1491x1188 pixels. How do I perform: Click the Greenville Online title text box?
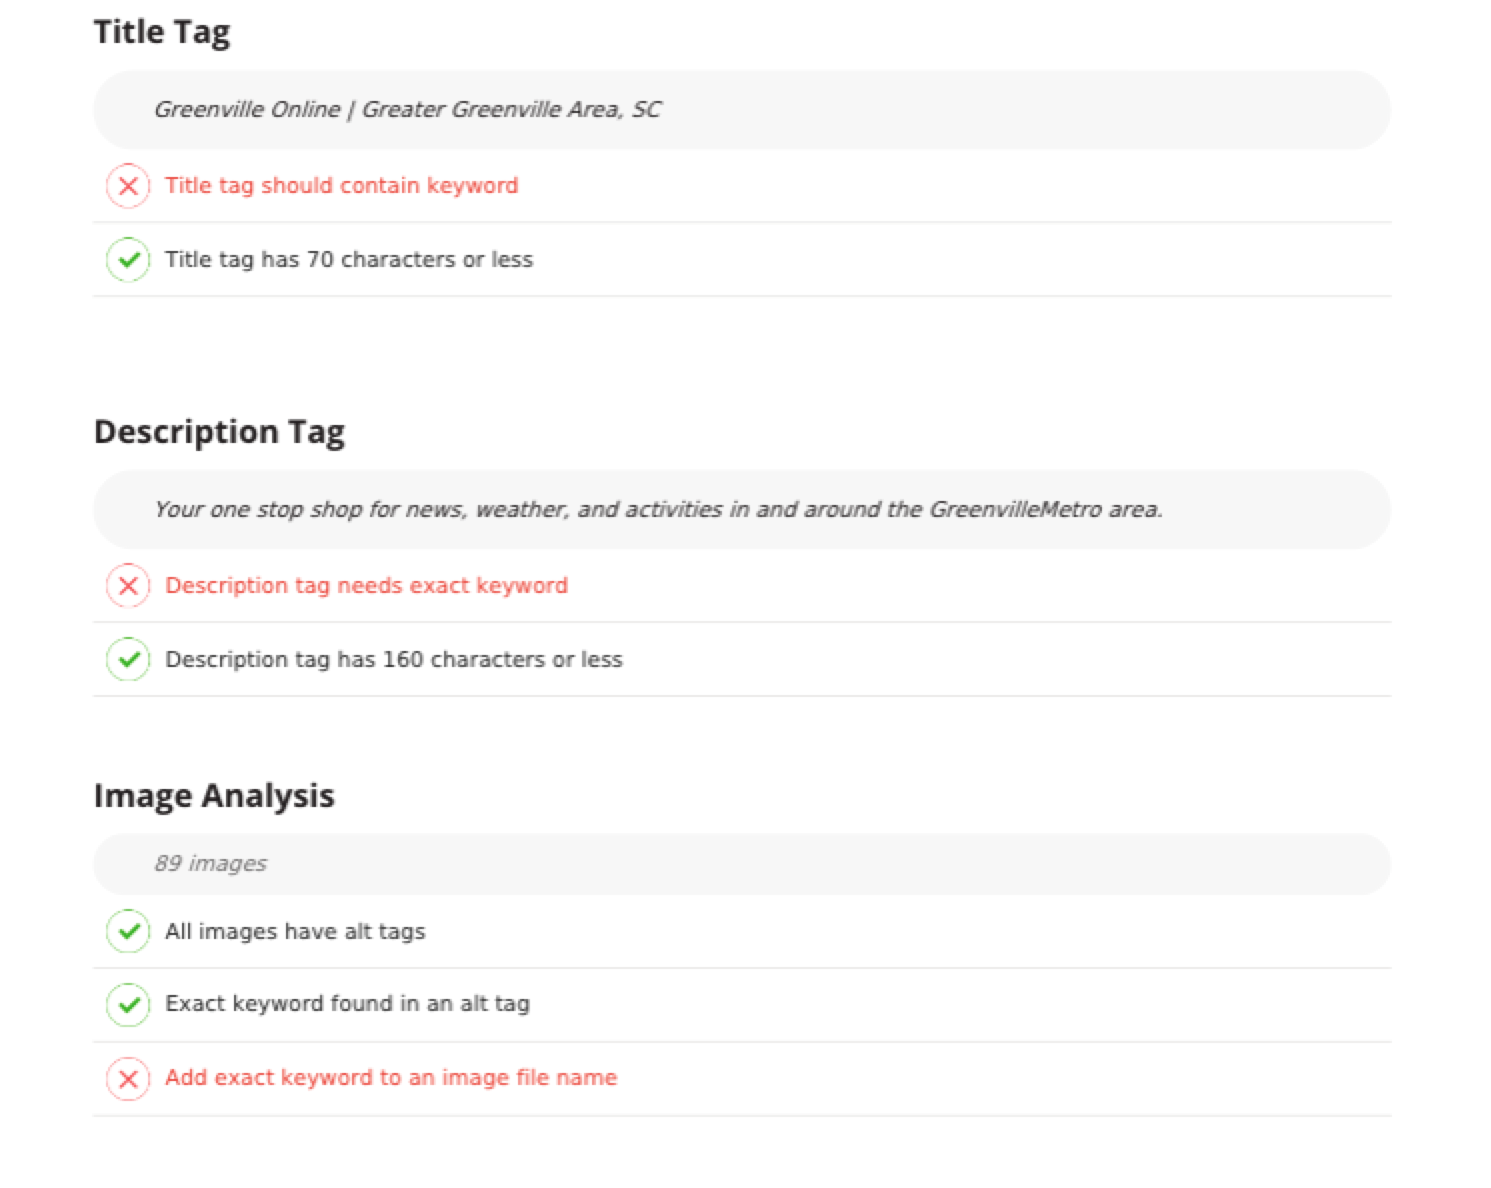tap(742, 110)
